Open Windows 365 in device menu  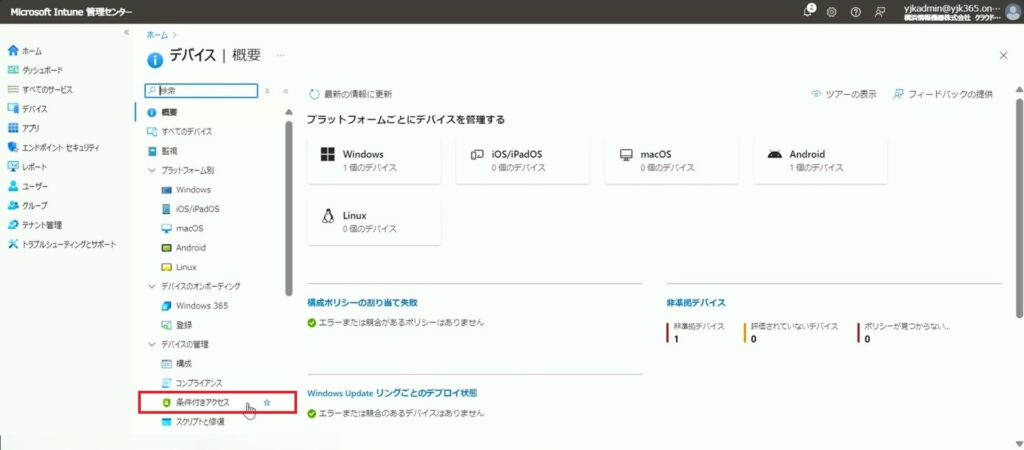click(194, 306)
